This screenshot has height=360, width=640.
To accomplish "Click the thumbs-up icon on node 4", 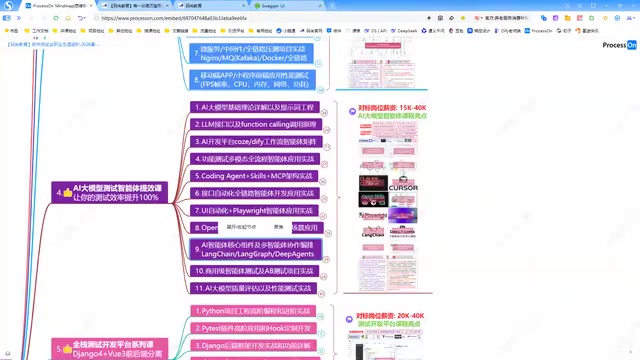I will coord(67,192).
